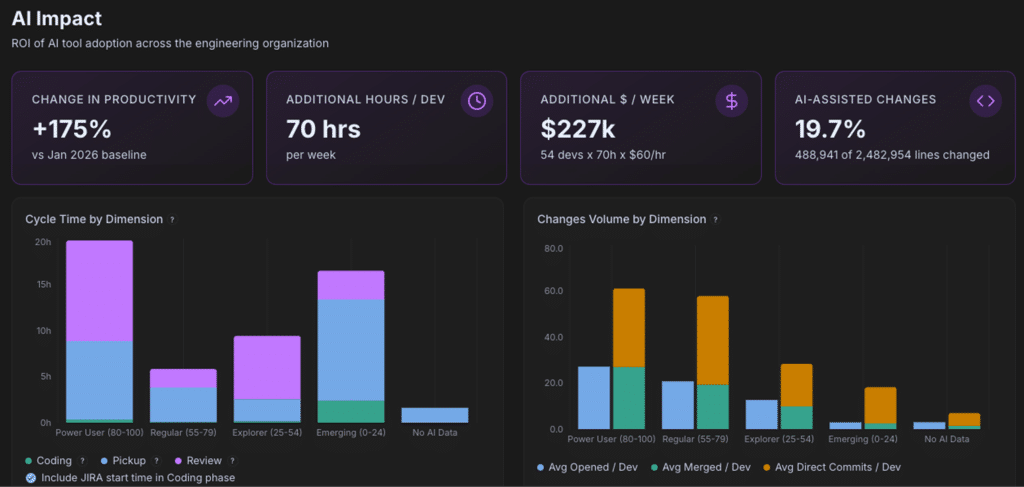This screenshot has width=1024, height=487.
Task: Toggle Include JIRA start time in Coding phase
Action: [131, 478]
